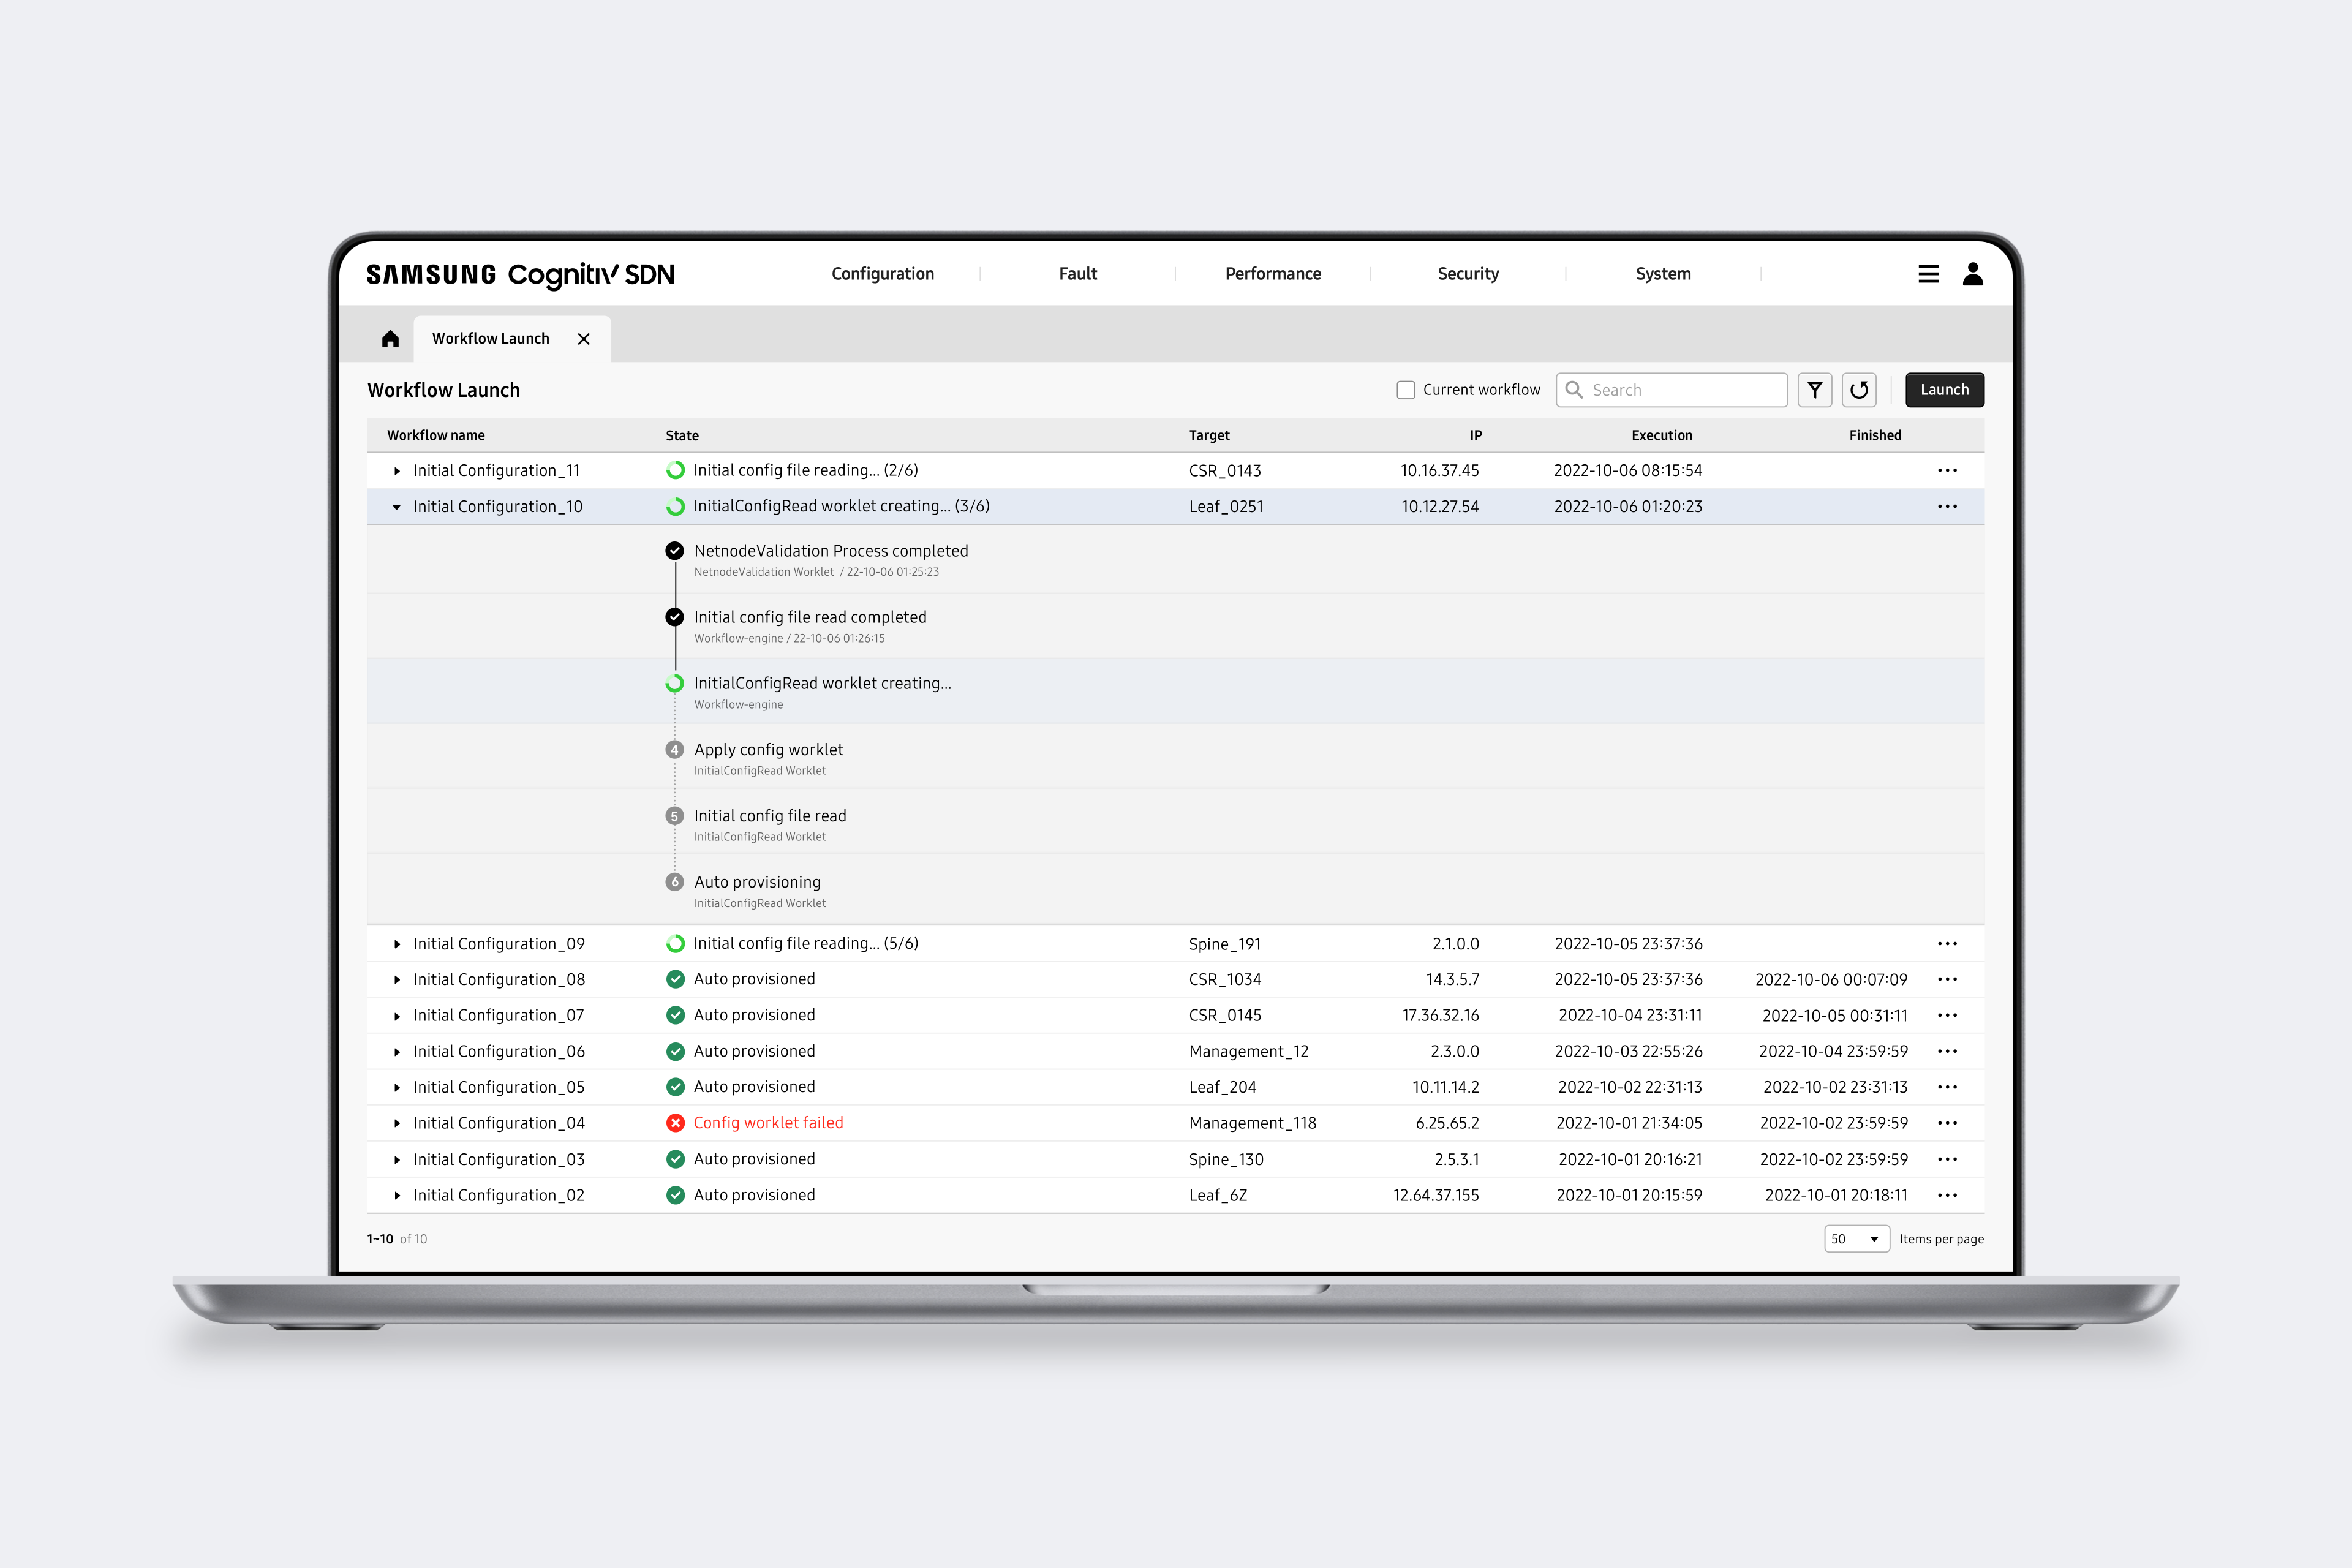Screen dimensions: 2352x1568
Task: Open the items per page dropdown
Action: (x=1856, y=1239)
